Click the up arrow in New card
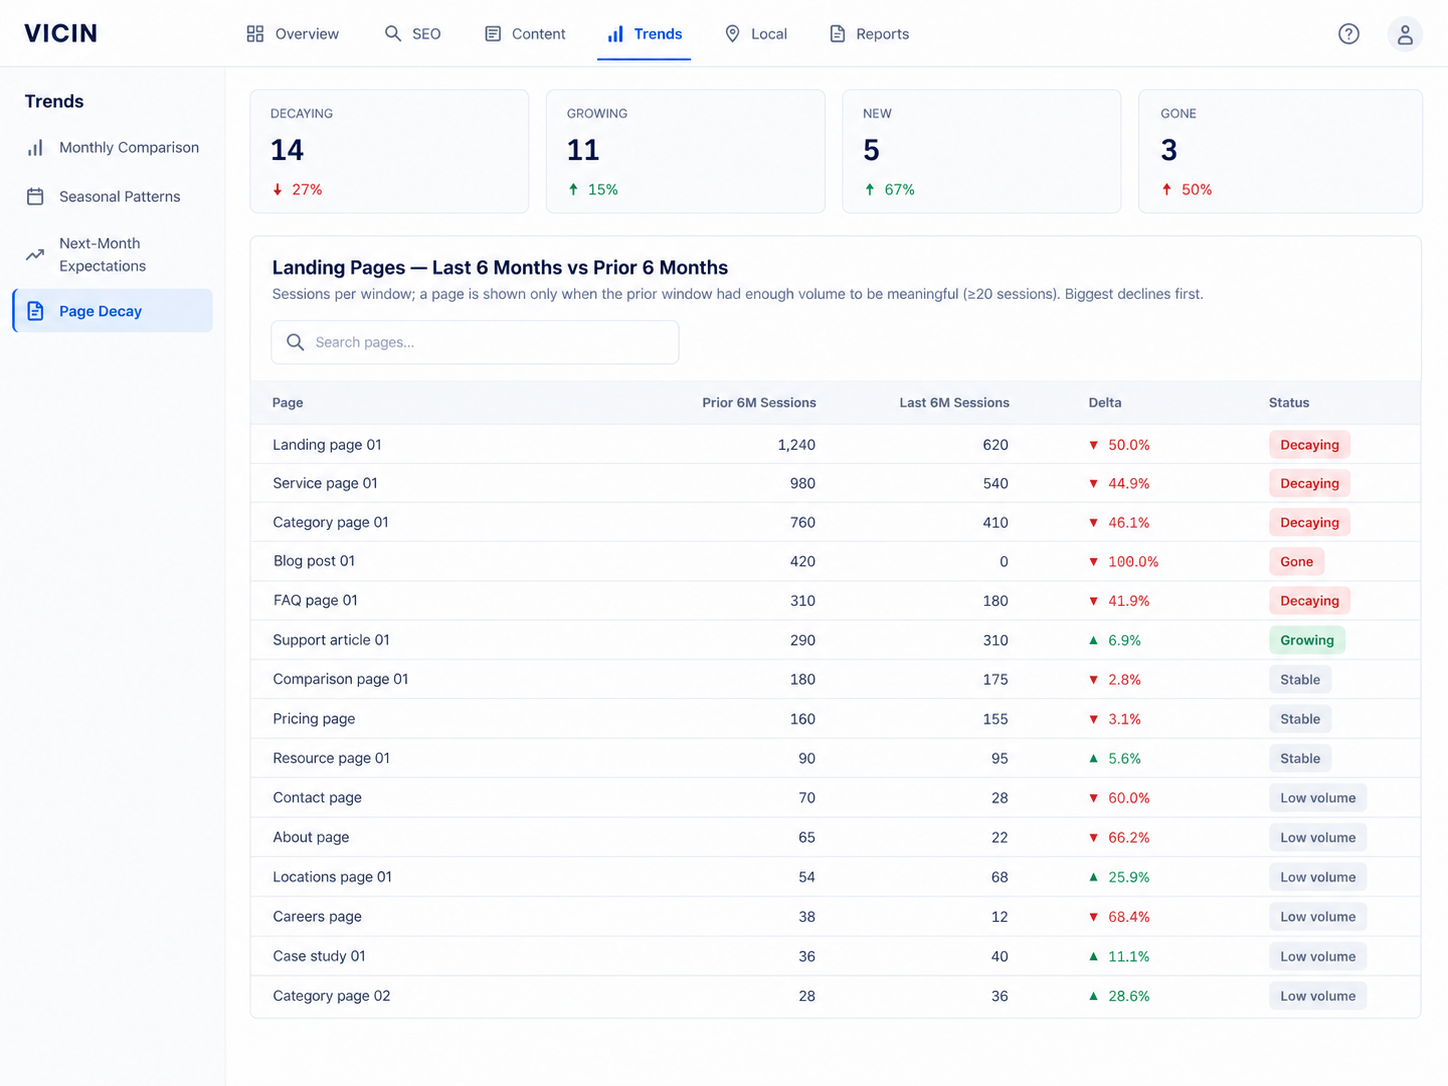This screenshot has width=1448, height=1086. click(x=869, y=189)
